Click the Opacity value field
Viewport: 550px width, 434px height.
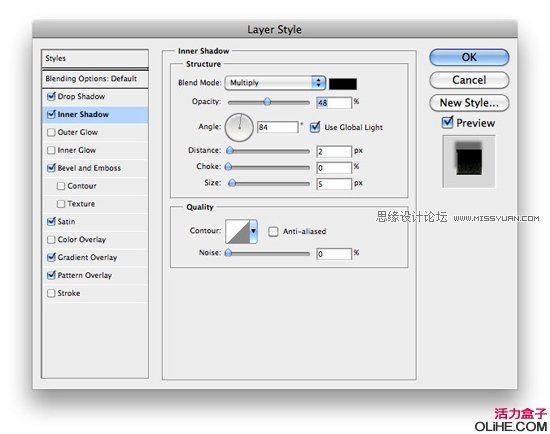(334, 102)
